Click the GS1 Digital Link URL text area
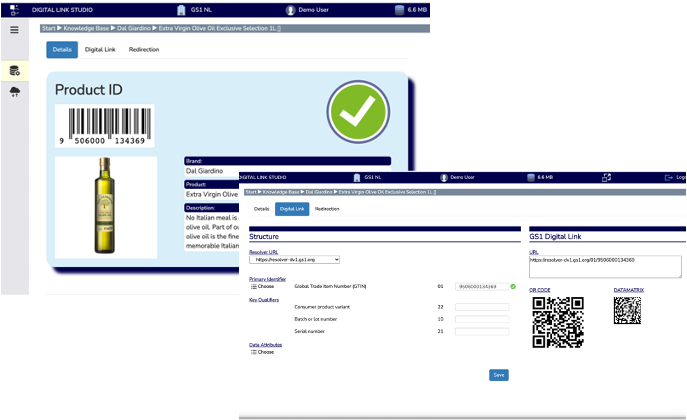687x420 pixels. pyautogui.click(x=605, y=267)
